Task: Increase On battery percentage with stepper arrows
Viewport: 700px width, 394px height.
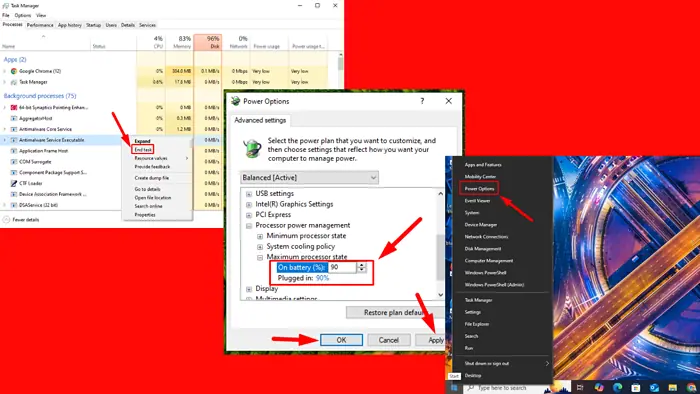Action: click(362, 265)
